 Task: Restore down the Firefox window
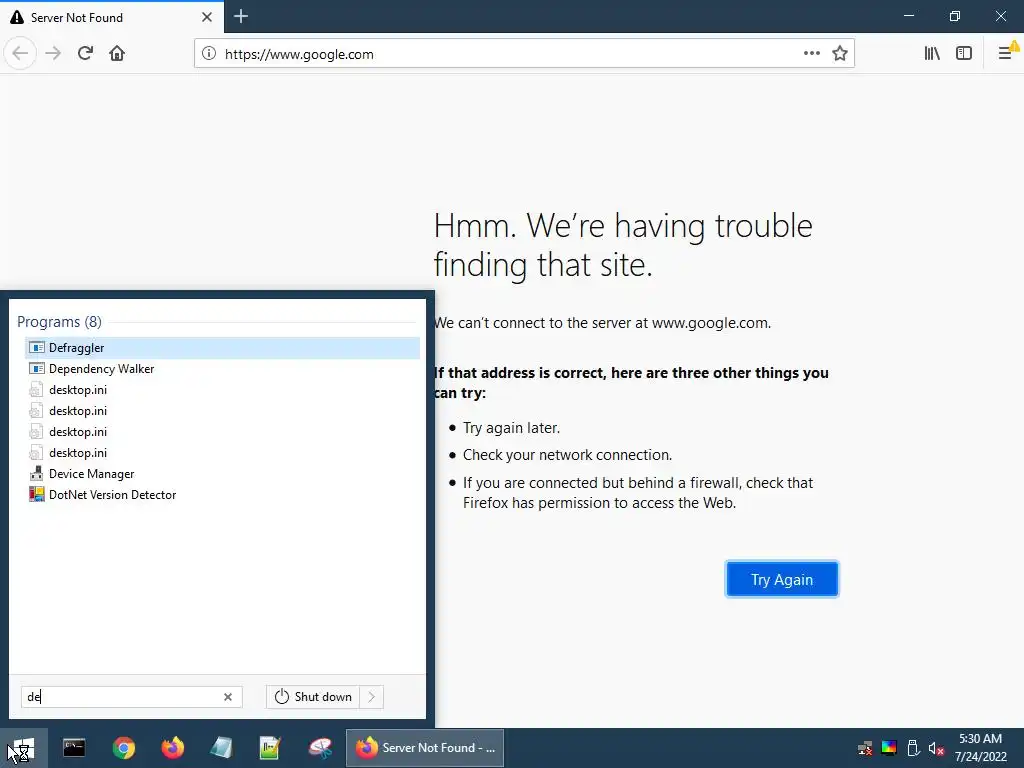pos(955,16)
